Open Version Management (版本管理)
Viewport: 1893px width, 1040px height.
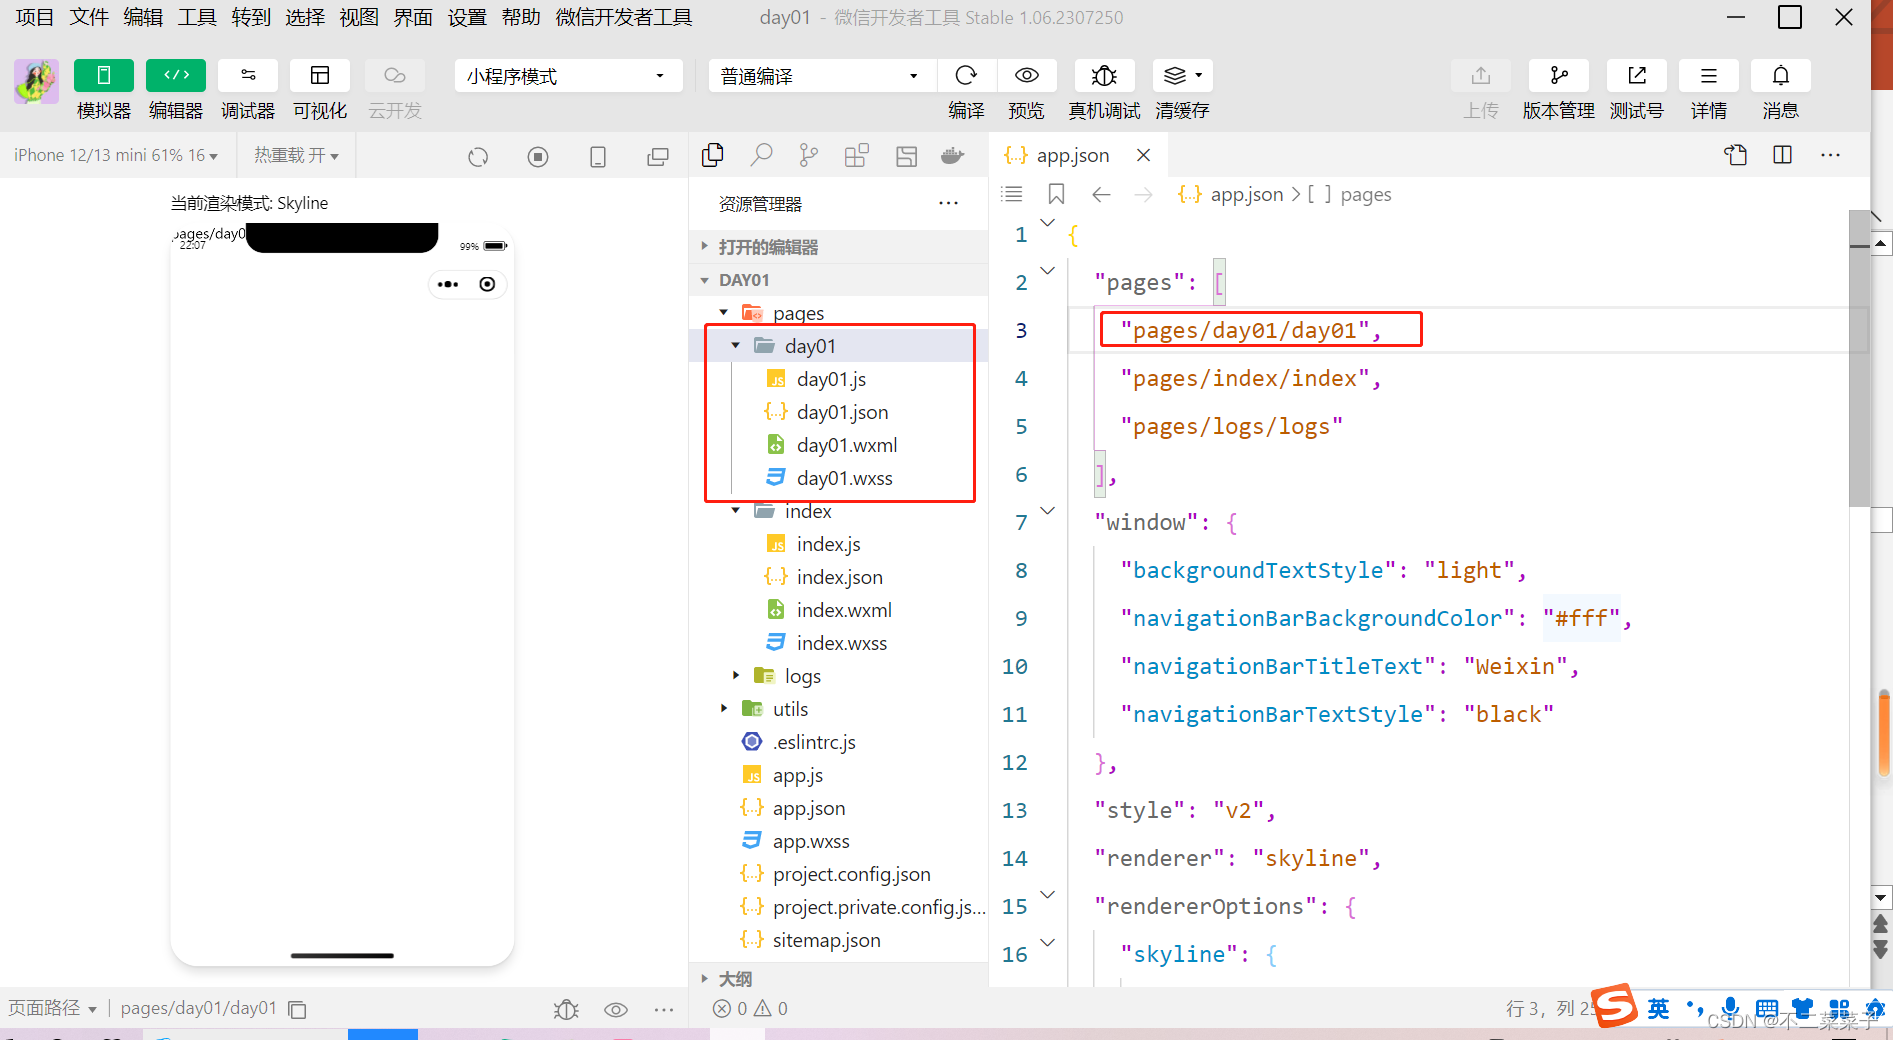point(1559,76)
